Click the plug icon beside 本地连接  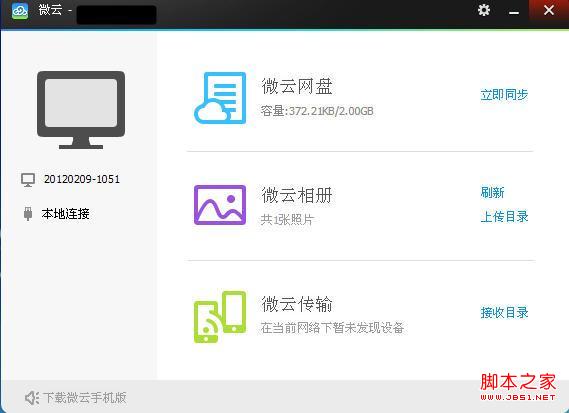point(28,214)
